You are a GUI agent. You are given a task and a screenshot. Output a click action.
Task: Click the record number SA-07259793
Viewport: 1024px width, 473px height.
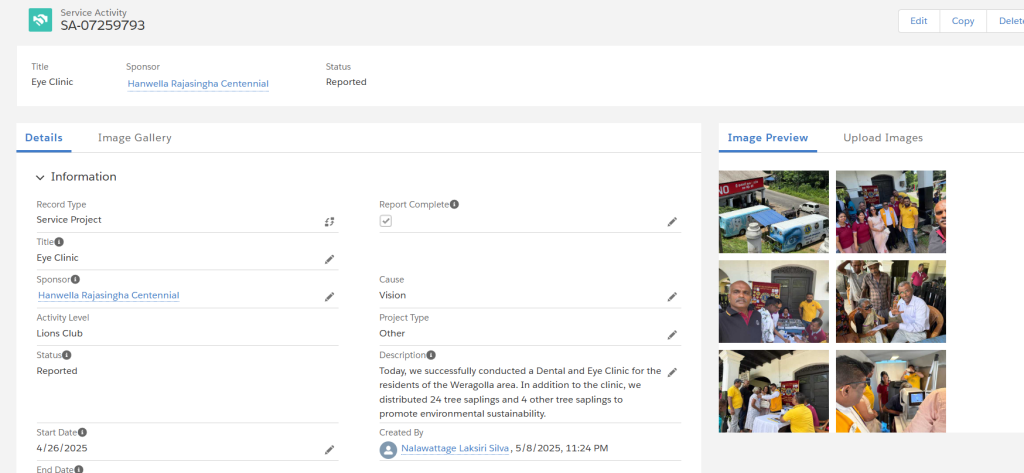(103, 26)
